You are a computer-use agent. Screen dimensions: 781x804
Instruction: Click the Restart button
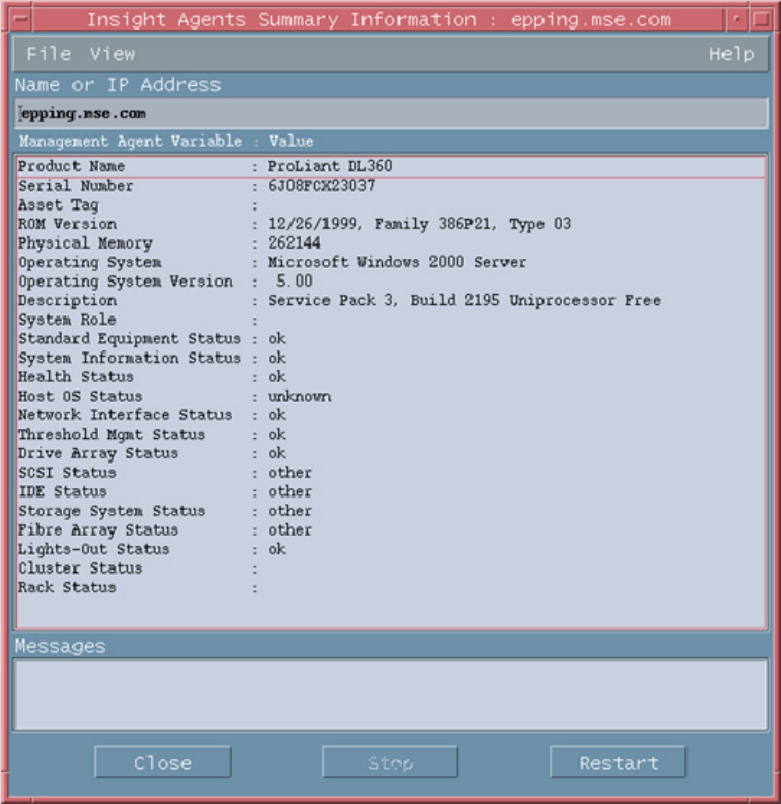618,762
